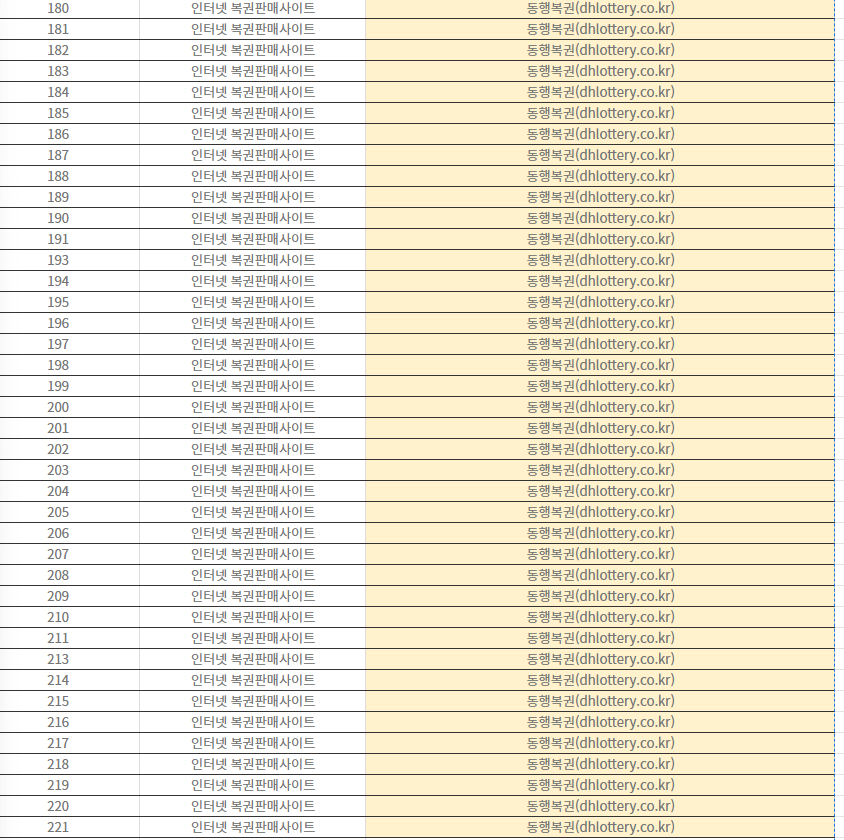Screen dimensions: 844x840
Task: Select 인터넷 복권판매사이트 cell in row 194
Action: tap(252, 281)
